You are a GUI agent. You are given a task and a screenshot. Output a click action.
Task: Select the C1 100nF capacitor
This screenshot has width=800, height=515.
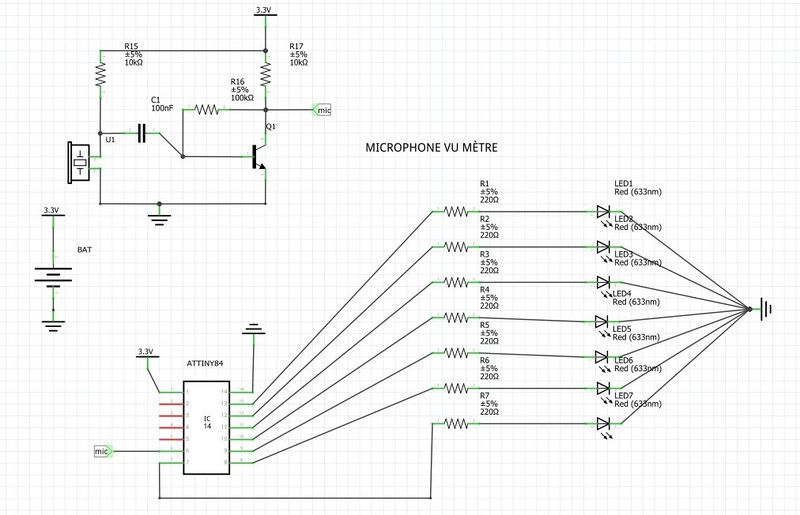[143, 132]
